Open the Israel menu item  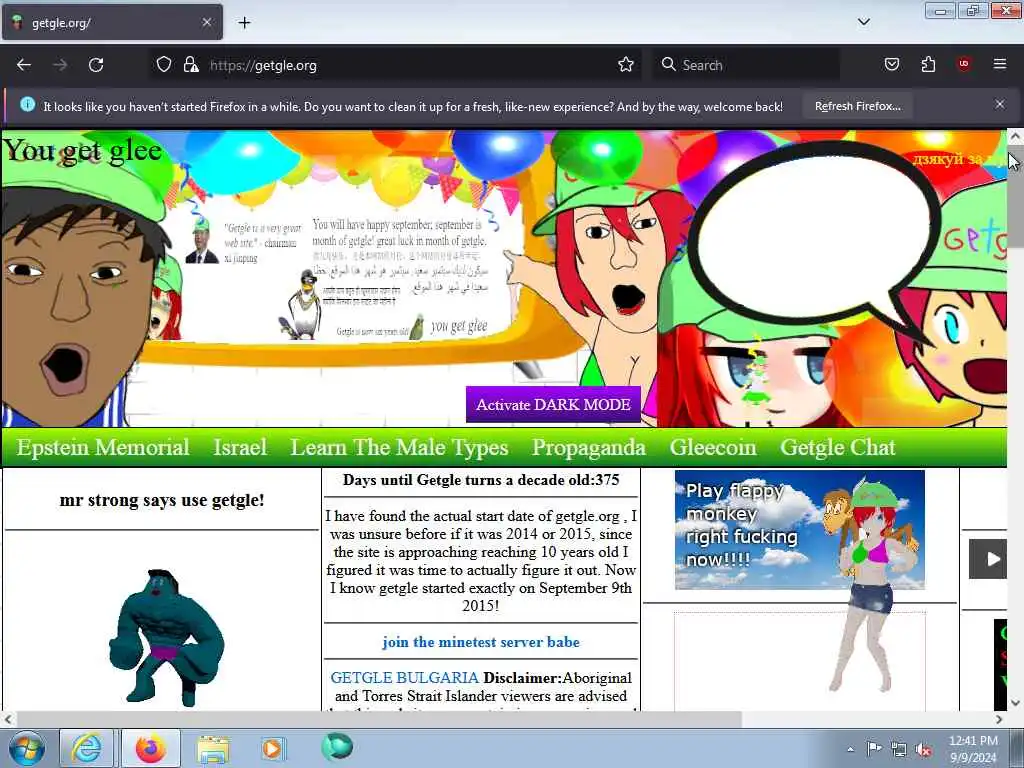point(240,447)
